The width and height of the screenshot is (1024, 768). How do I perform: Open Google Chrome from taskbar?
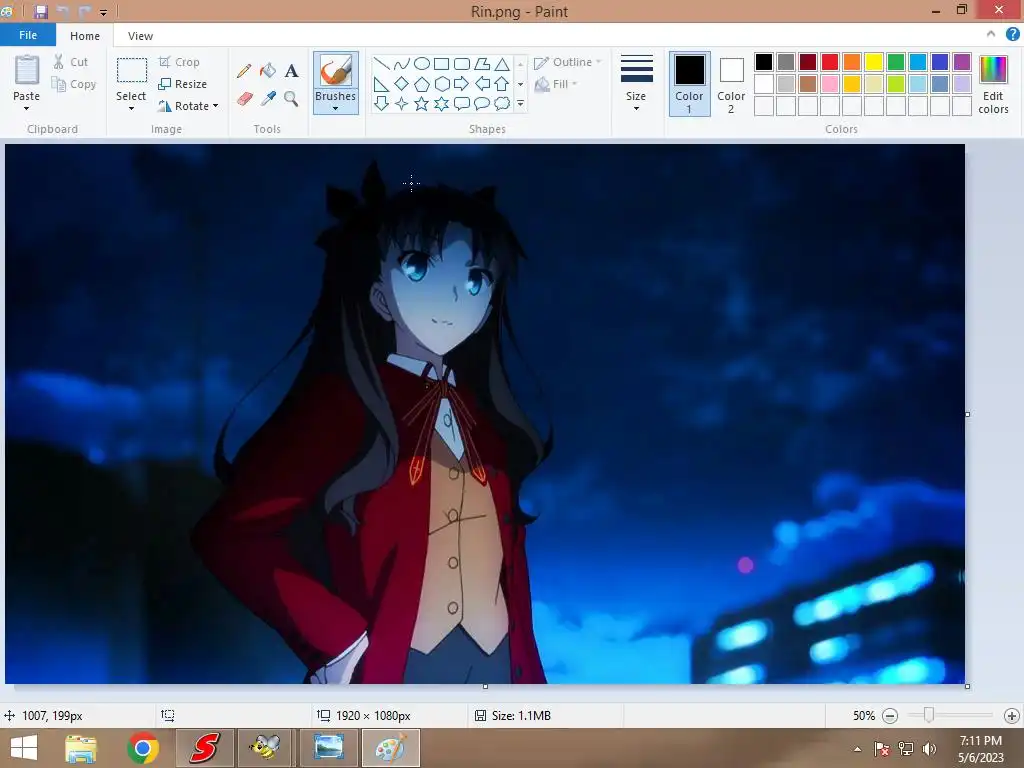click(x=143, y=748)
